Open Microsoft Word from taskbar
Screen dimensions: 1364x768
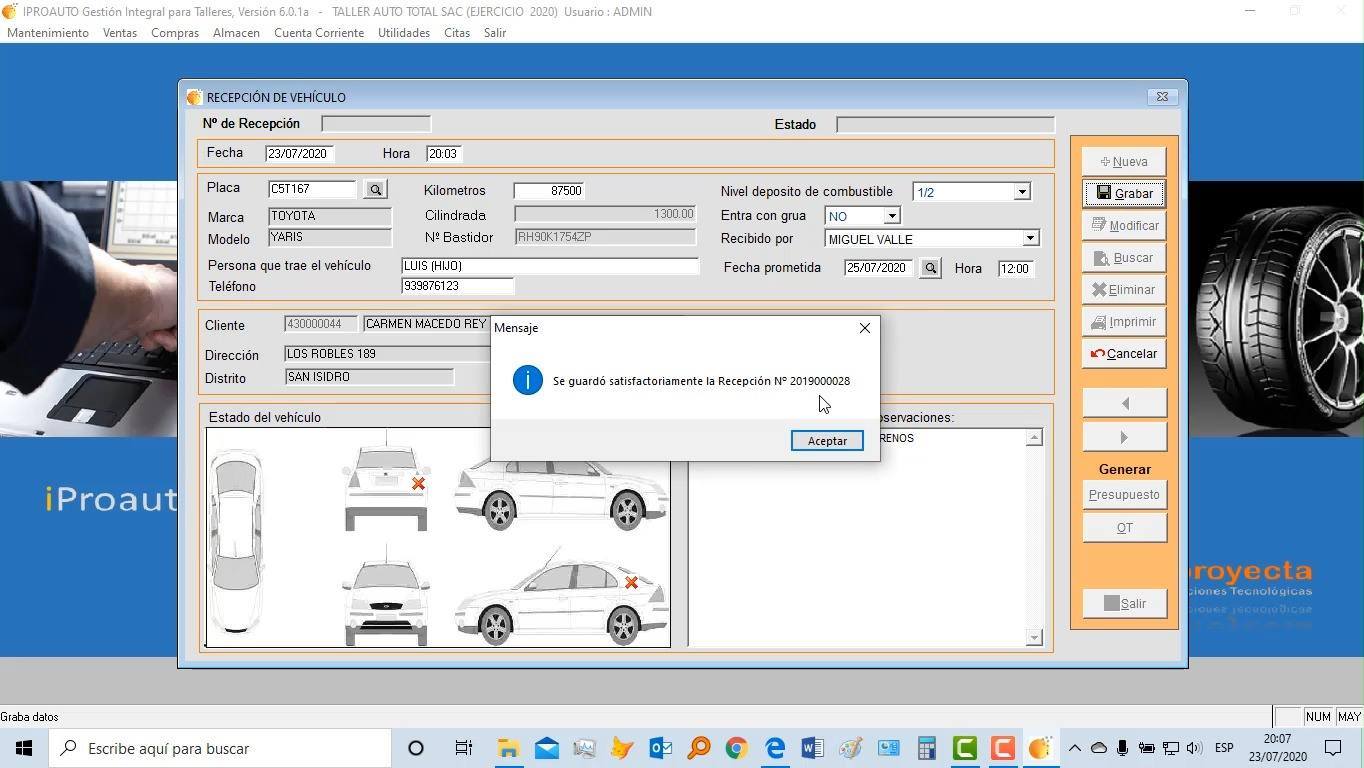coord(812,748)
